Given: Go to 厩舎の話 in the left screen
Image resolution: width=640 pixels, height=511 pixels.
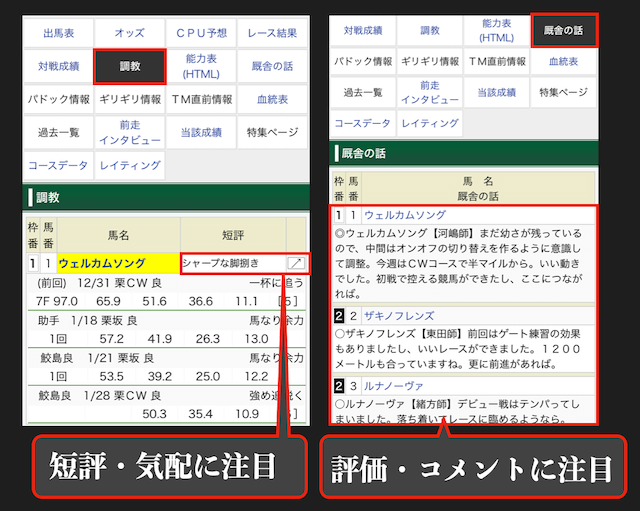Looking at the screenshot, I should [x=272, y=66].
